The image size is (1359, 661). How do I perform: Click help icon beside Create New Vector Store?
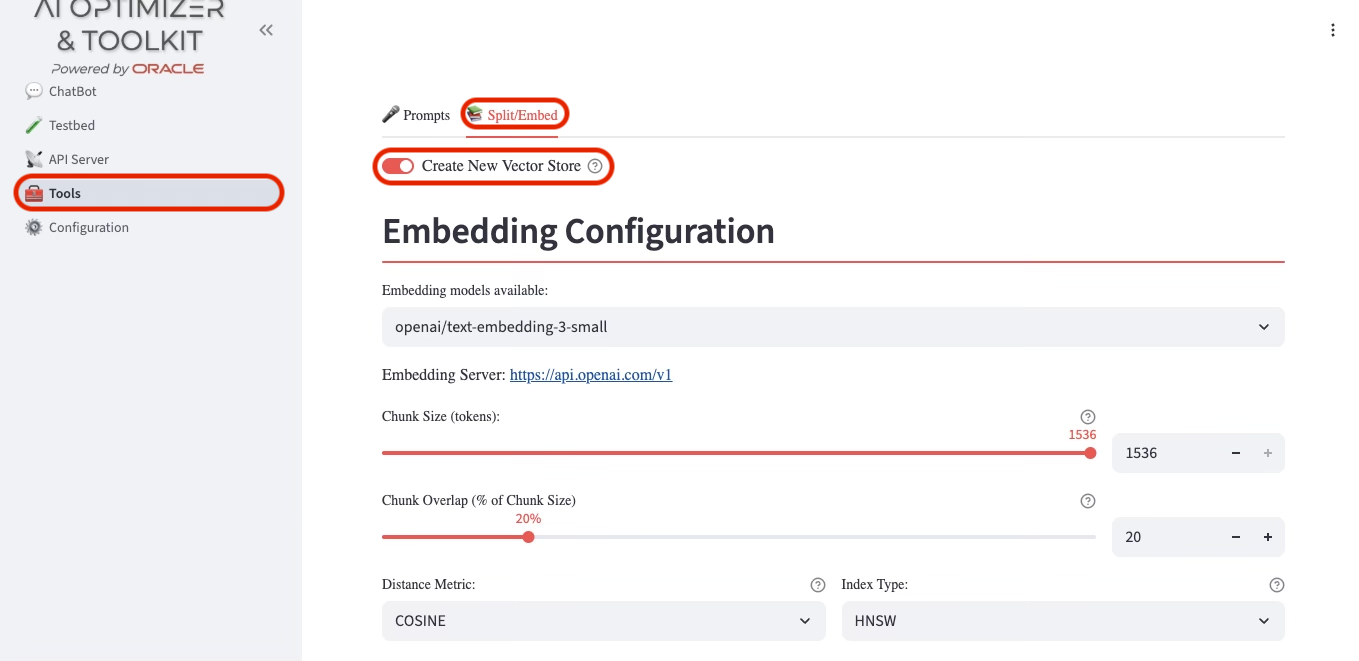click(x=595, y=166)
